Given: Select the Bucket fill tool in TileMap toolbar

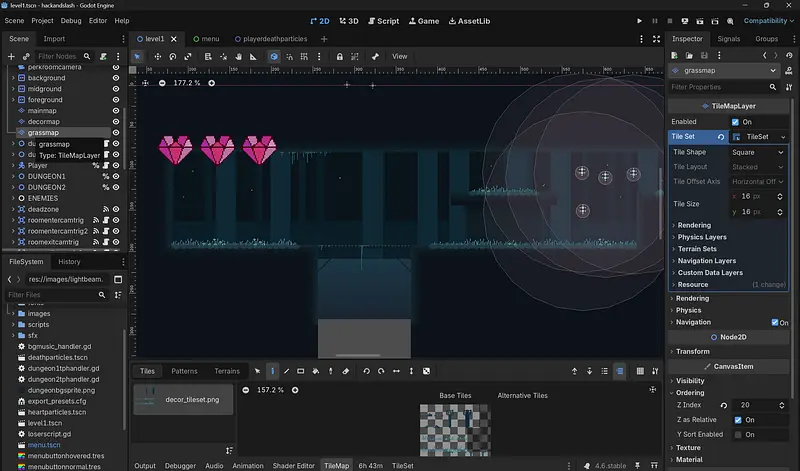Looking at the screenshot, I should 316,371.
